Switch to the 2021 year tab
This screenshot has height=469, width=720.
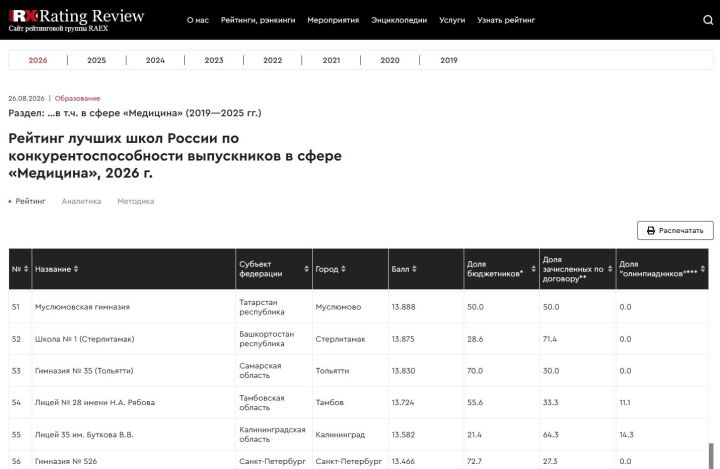point(332,60)
